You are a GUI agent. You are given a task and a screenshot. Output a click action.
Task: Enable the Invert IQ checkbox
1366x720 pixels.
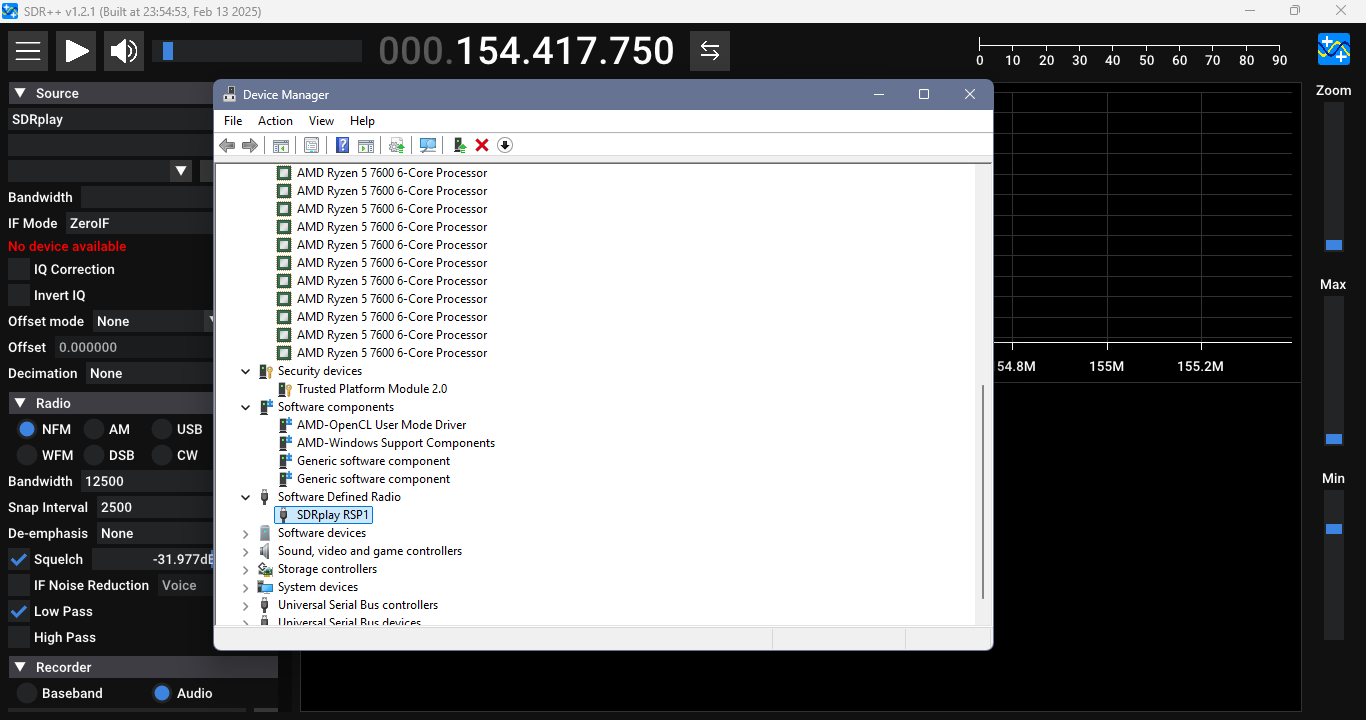19,295
